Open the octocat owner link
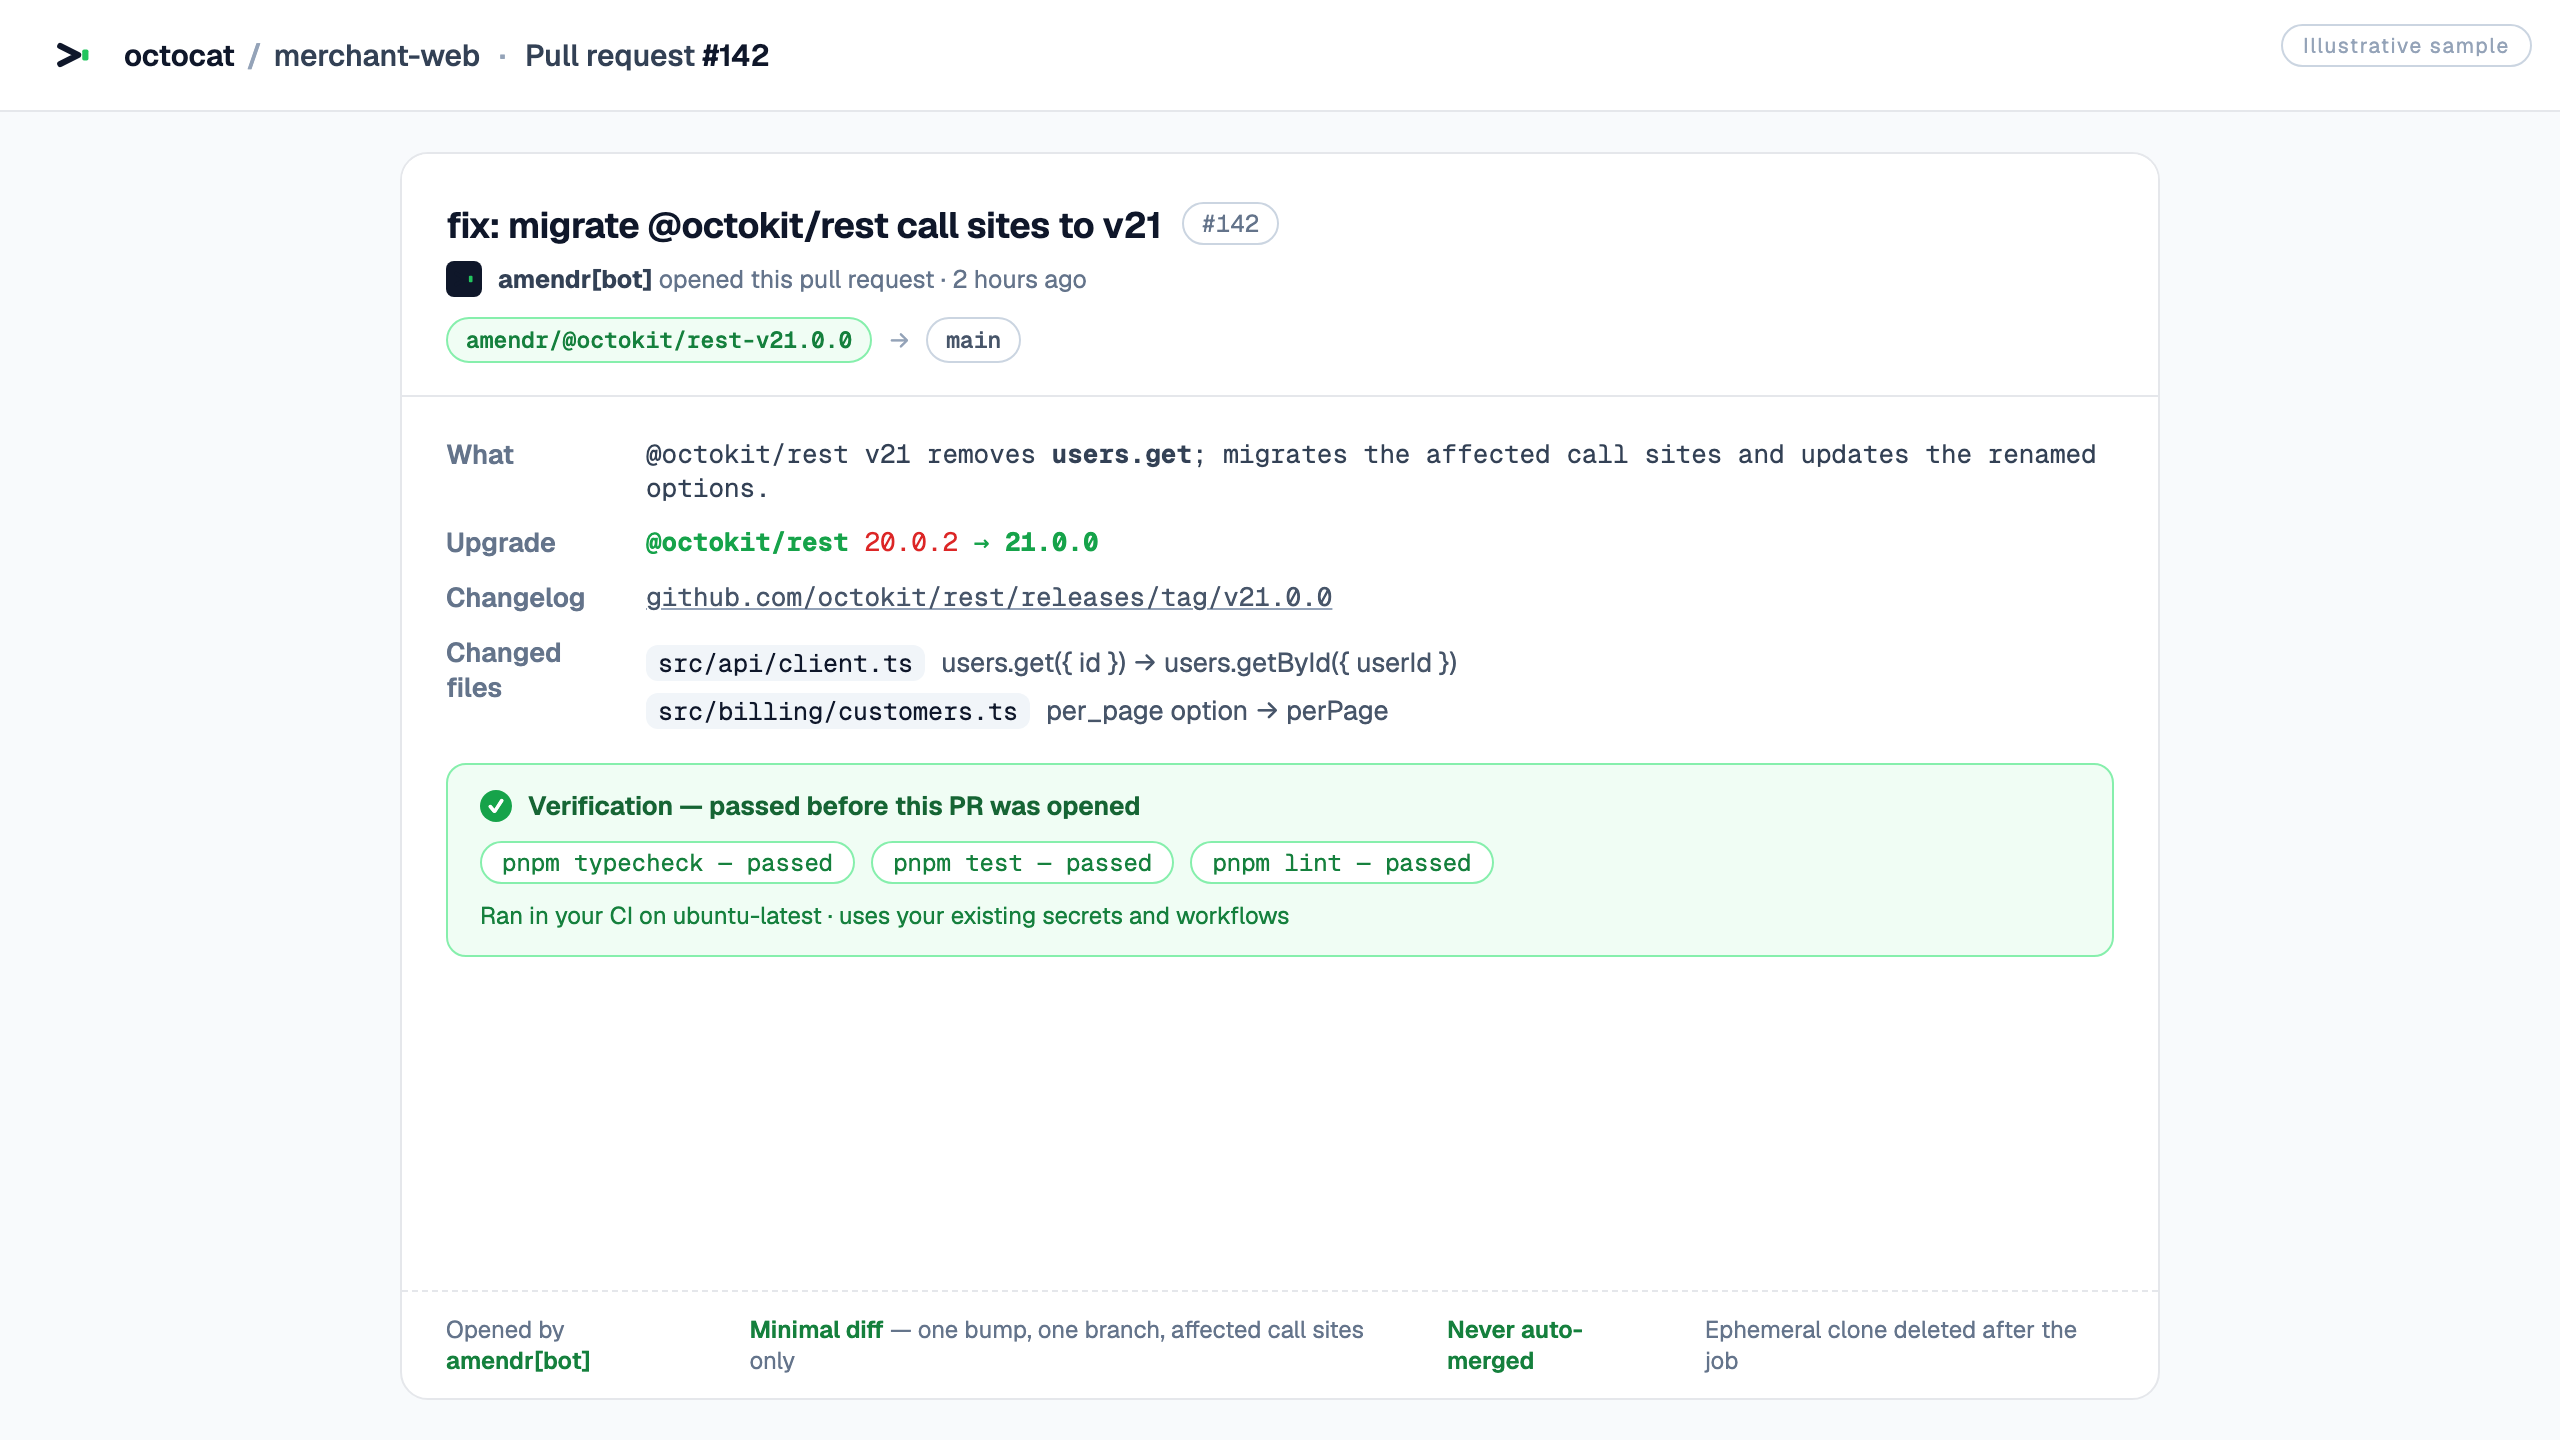This screenshot has width=2560, height=1440. pos(179,55)
